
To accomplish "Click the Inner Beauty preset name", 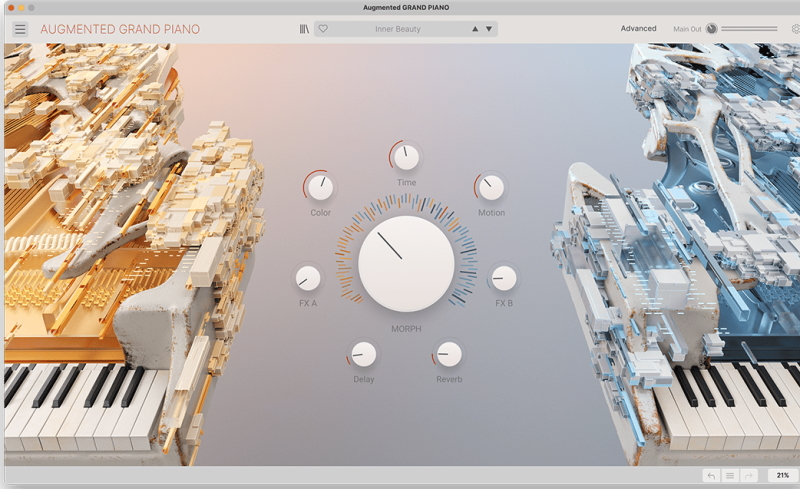I will click(x=398, y=29).
